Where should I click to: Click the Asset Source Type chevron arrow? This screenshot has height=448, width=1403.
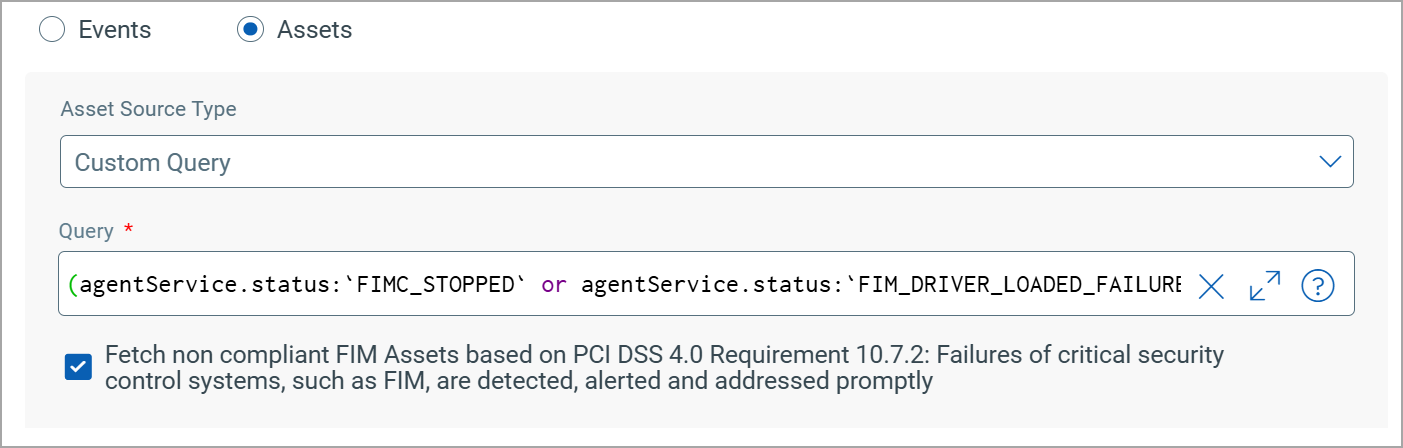tap(1329, 162)
